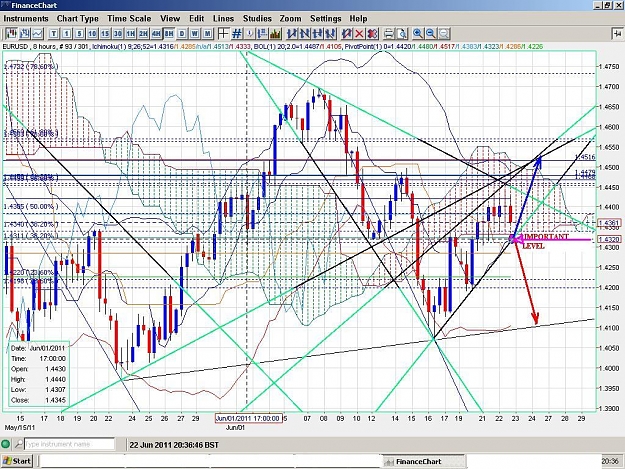Open print preview icon
Screen dimensions: 625x469
(402, 33)
